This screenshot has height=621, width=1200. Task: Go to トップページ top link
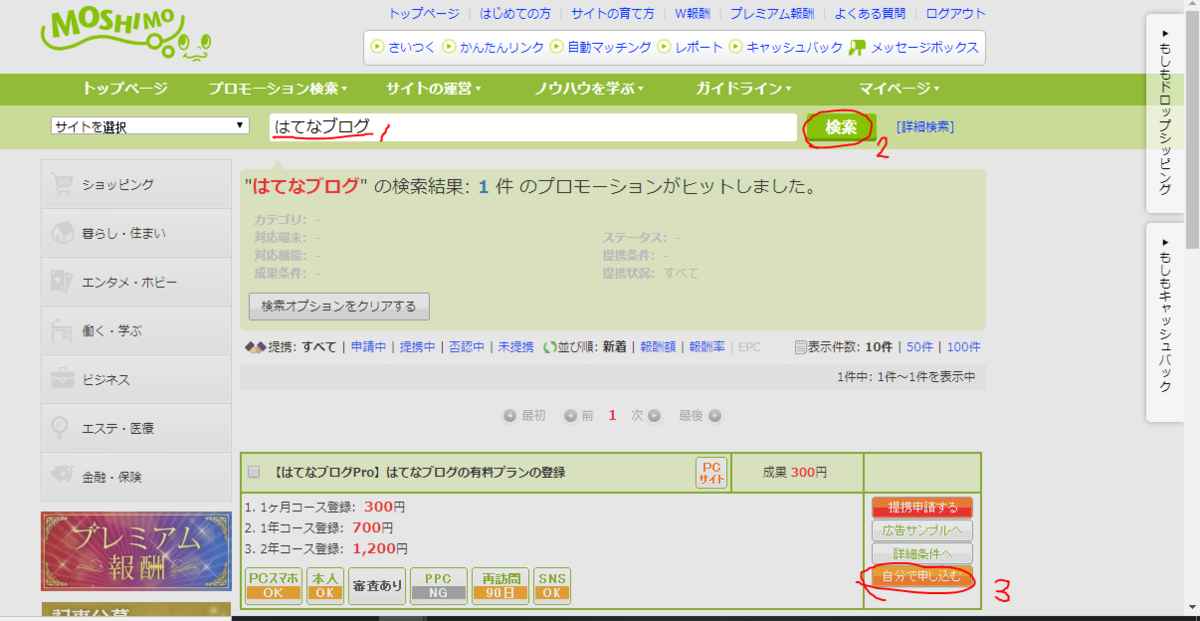[x=424, y=14]
